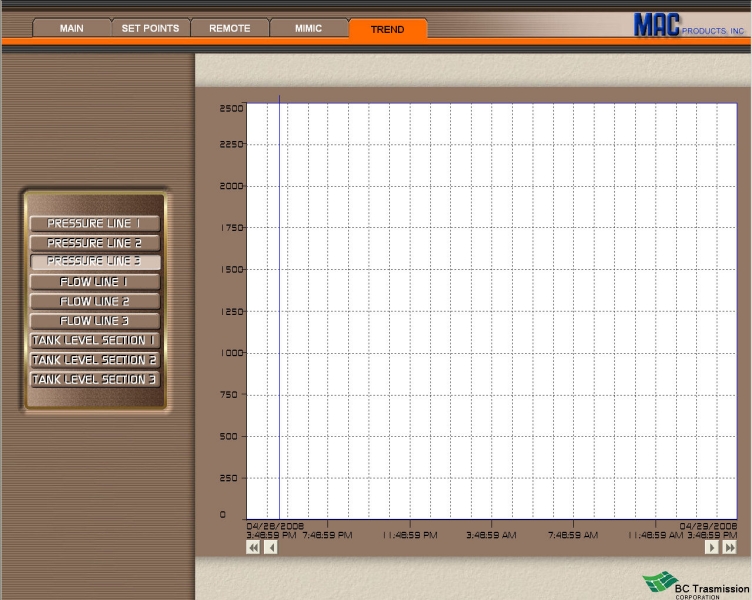
Task: Click the 04/29/2008 end date label
Action: pyautogui.click(x=708, y=526)
